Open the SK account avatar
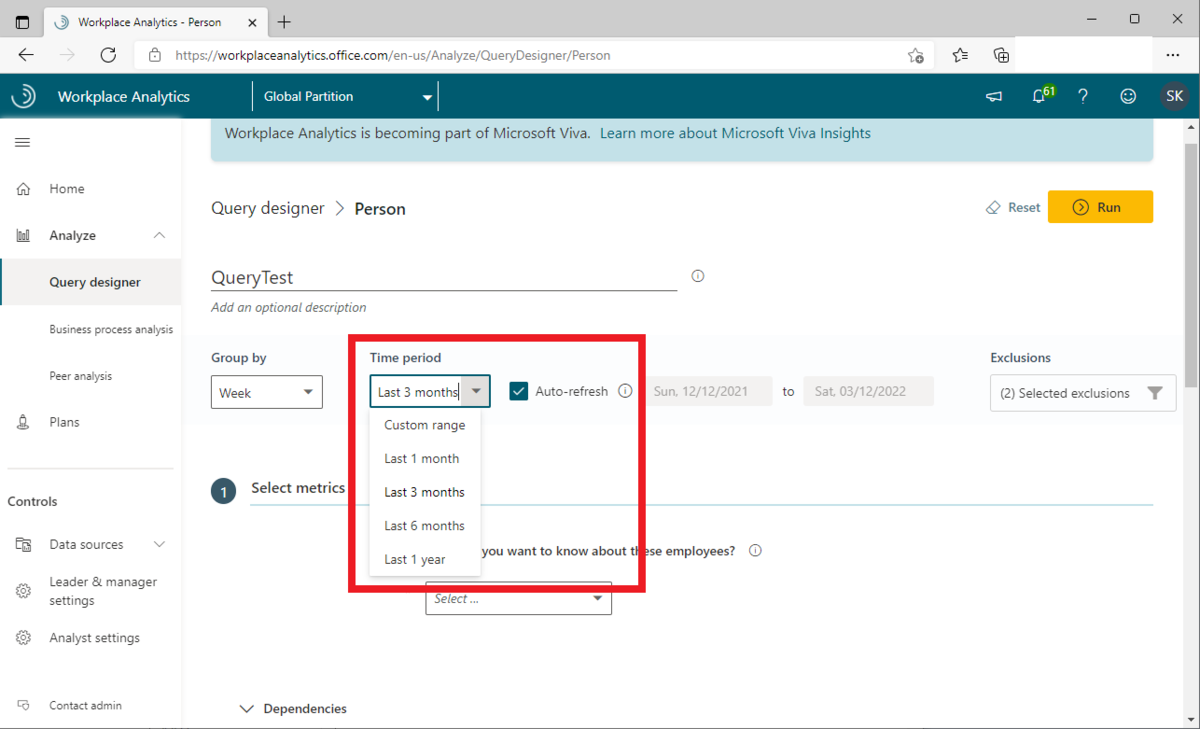Image resolution: width=1200 pixels, height=729 pixels. click(1174, 97)
